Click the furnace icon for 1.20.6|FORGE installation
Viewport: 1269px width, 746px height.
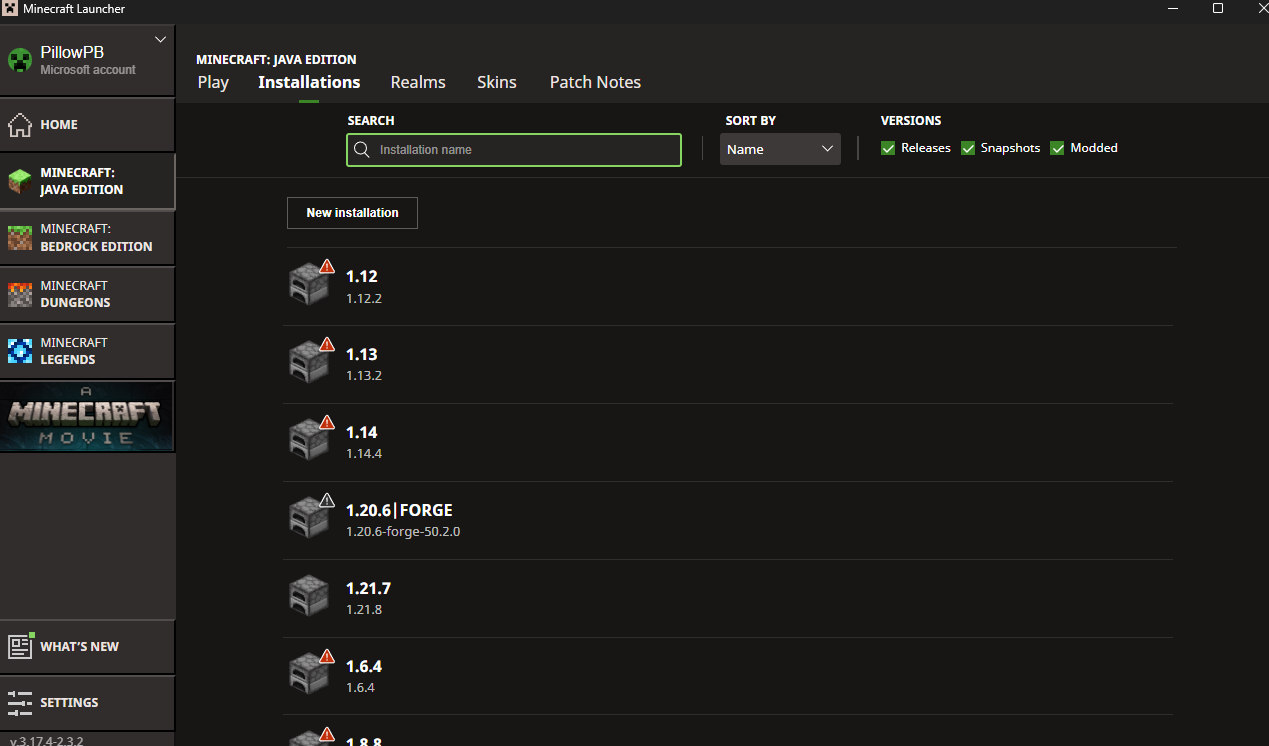pos(309,517)
